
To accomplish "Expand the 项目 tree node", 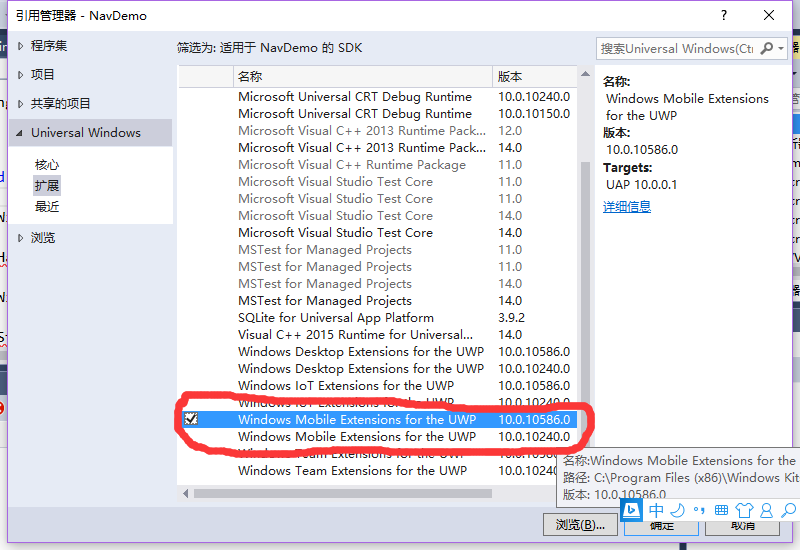I will point(20,75).
